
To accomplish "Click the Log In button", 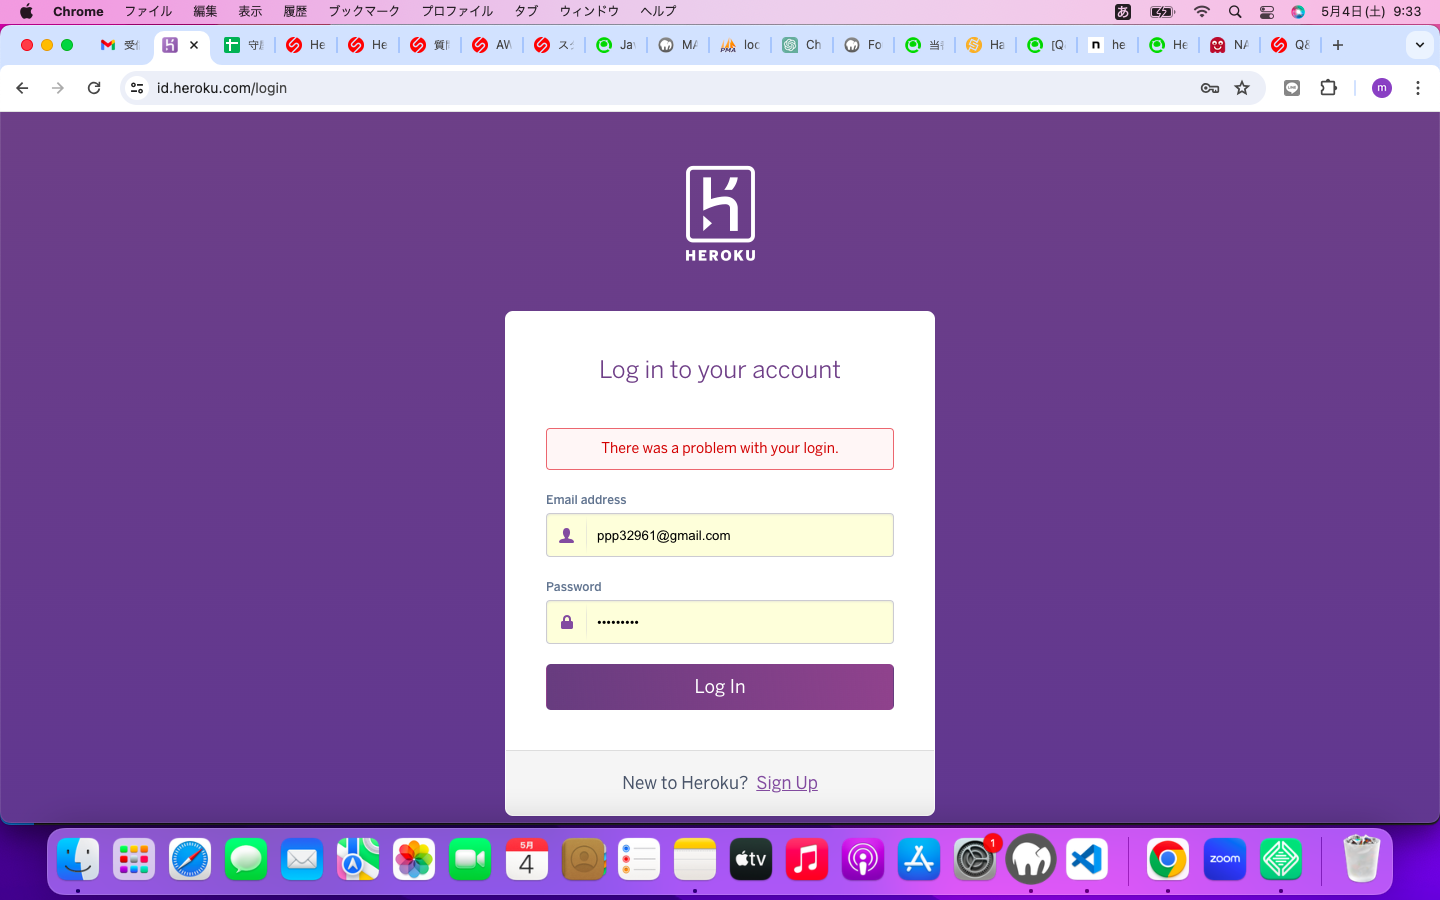I will [720, 687].
